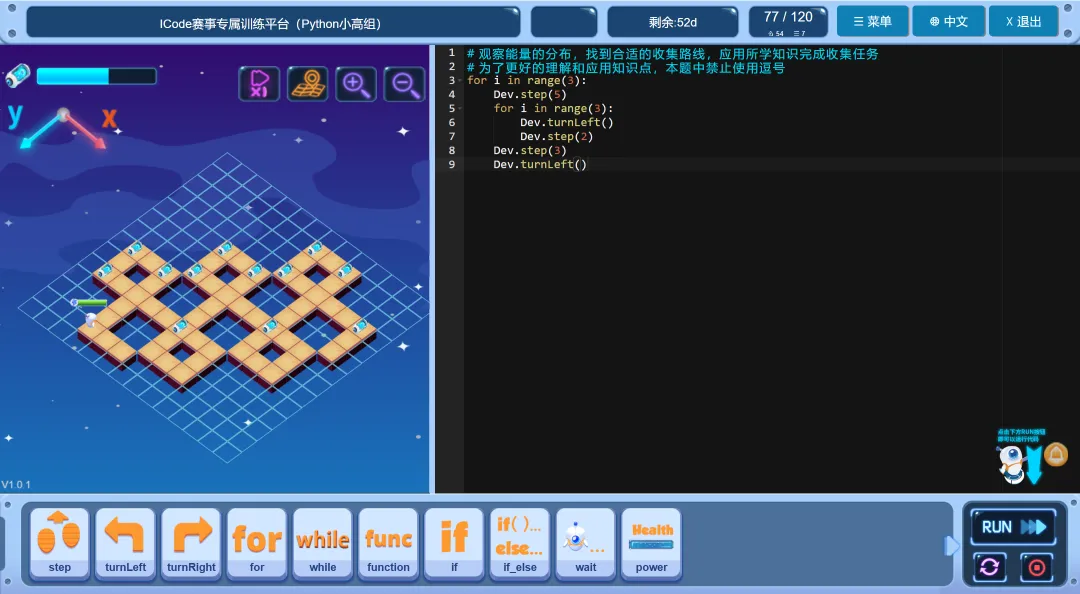The height and width of the screenshot is (594, 1080).
Task: Insert the turnRight command block
Action: (191, 544)
